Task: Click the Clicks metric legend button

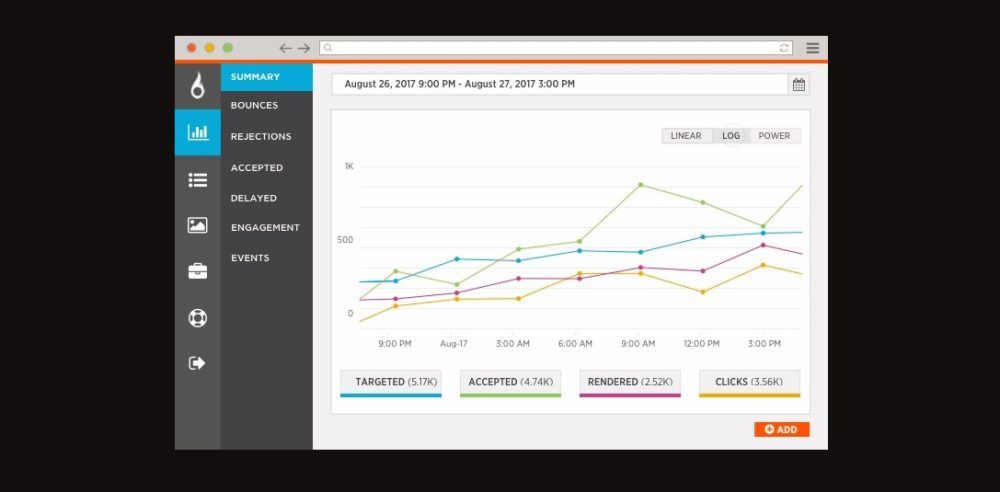Action: (749, 382)
